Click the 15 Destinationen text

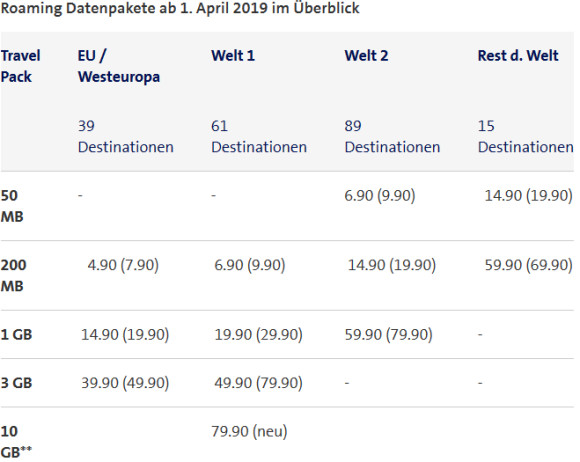[526, 136]
